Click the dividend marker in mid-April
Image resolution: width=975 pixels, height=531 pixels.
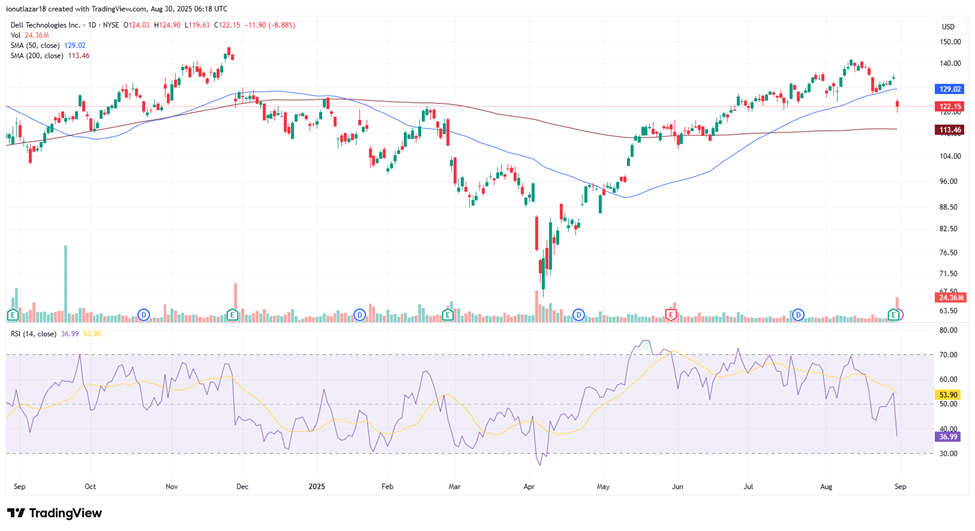[579, 315]
